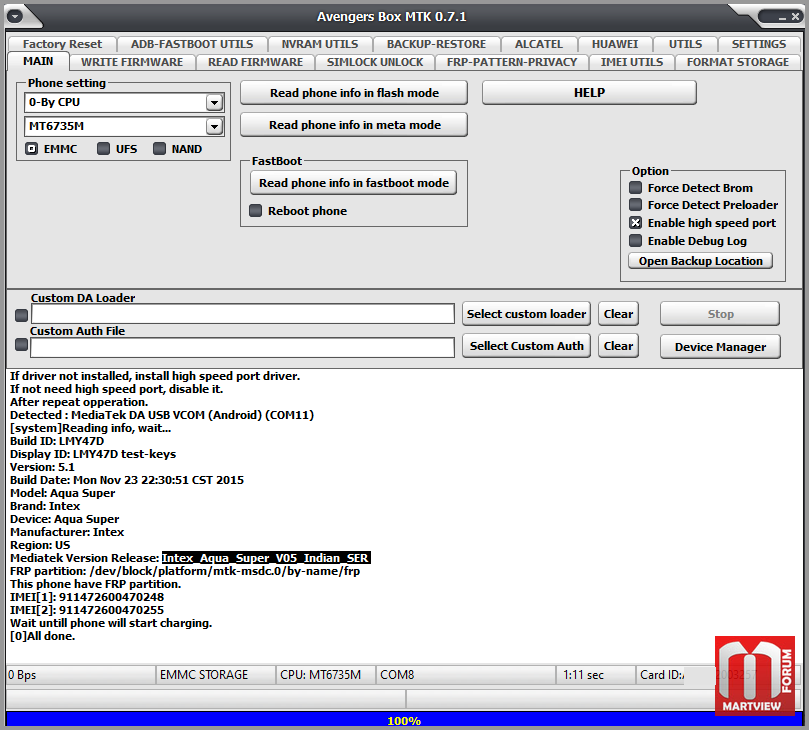Screen dimensions: 809x730
Task: Enable Reboot phone checkbox
Action: coord(255,210)
